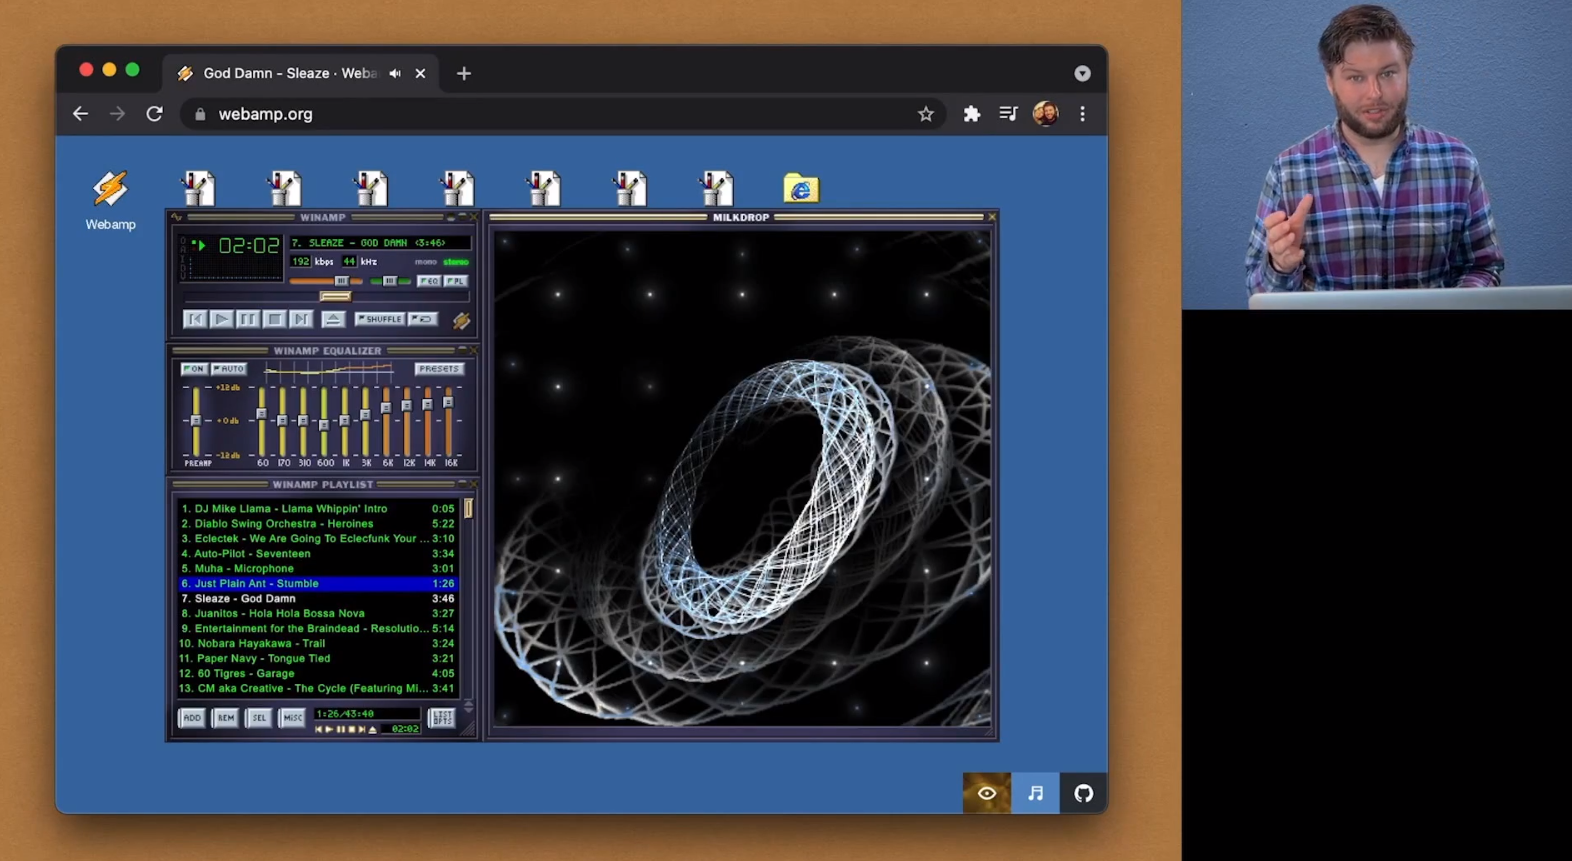Open the playlist MISC menu
1572x861 pixels.
[292, 718]
